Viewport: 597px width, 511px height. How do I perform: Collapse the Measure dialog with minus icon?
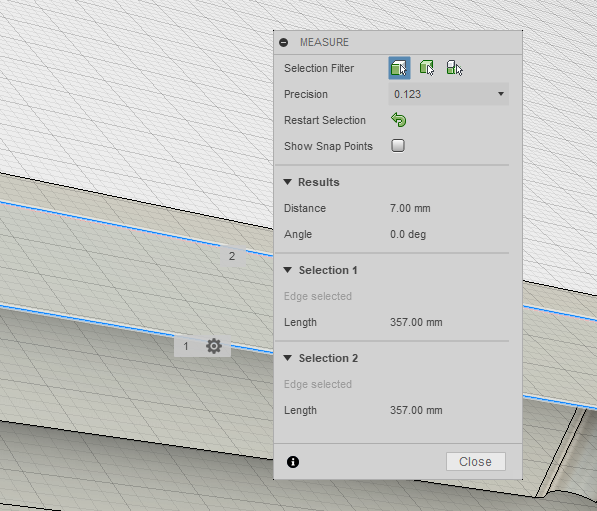[x=284, y=42]
